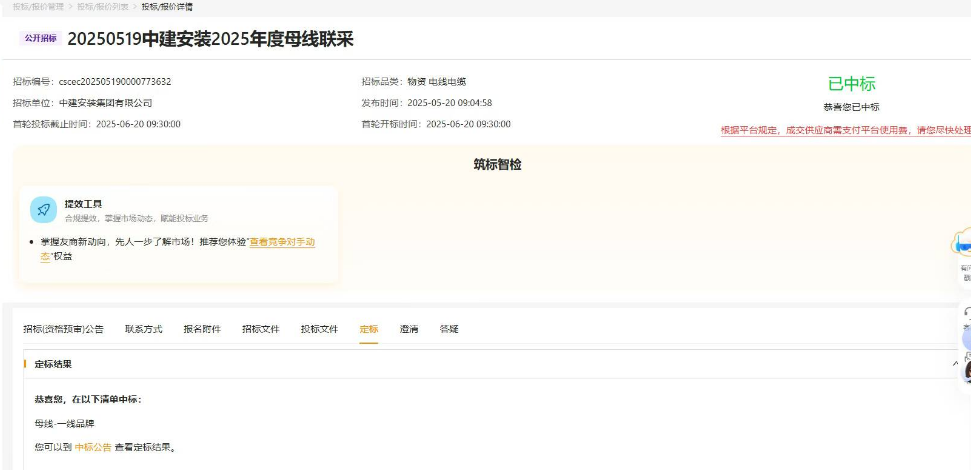971x470 pixels.
Task: Open the 报名附件 tab
Action: tap(202, 329)
